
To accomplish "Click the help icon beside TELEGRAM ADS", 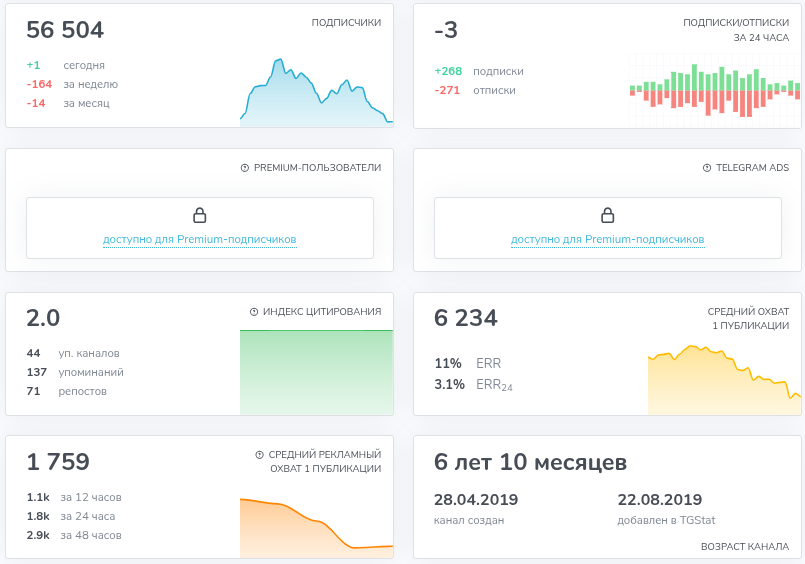I will click(707, 168).
